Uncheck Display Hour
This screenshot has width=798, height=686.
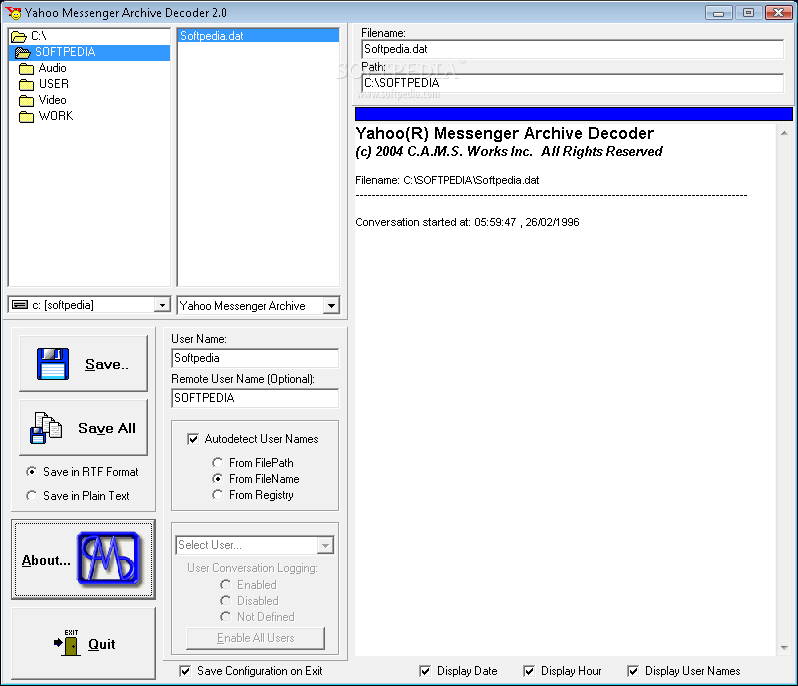[529, 671]
